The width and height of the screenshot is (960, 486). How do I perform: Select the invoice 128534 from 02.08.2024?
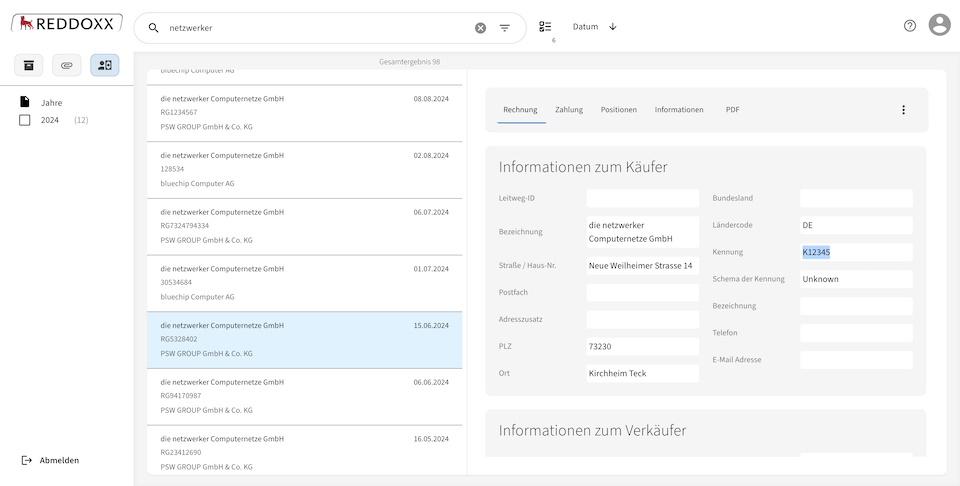[304, 170]
